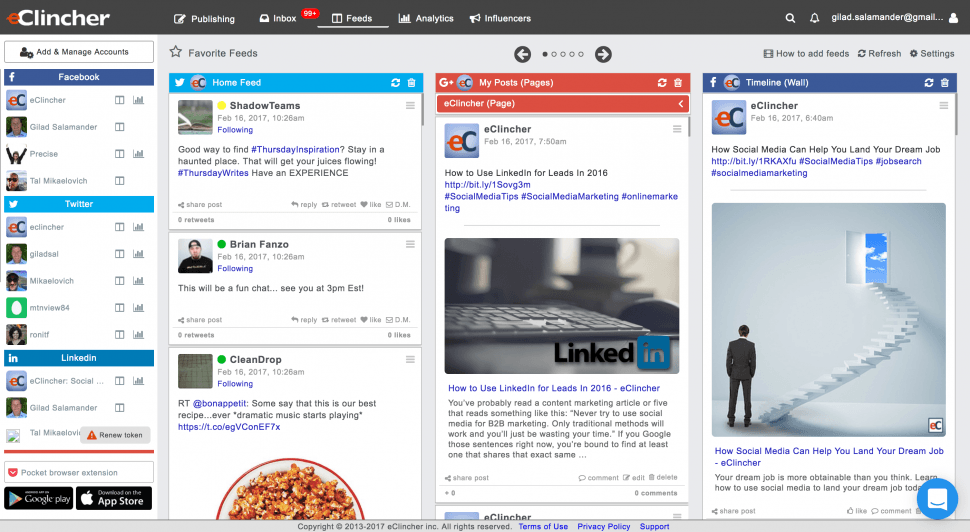Click Renew token button
Screen dimensions: 970x532
115,435
